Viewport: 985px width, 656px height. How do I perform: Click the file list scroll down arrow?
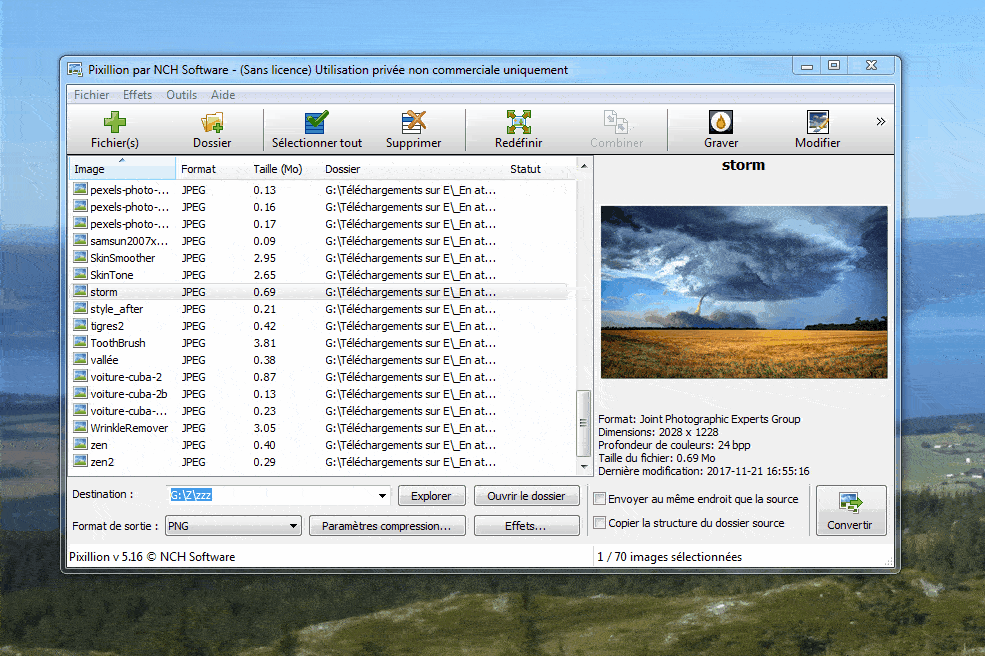click(x=584, y=466)
